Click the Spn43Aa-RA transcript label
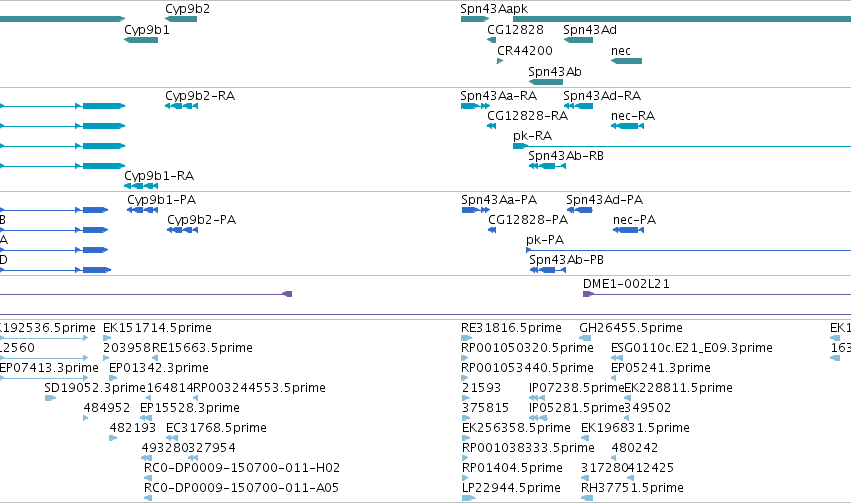This screenshot has width=851, height=503. click(x=499, y=95)
